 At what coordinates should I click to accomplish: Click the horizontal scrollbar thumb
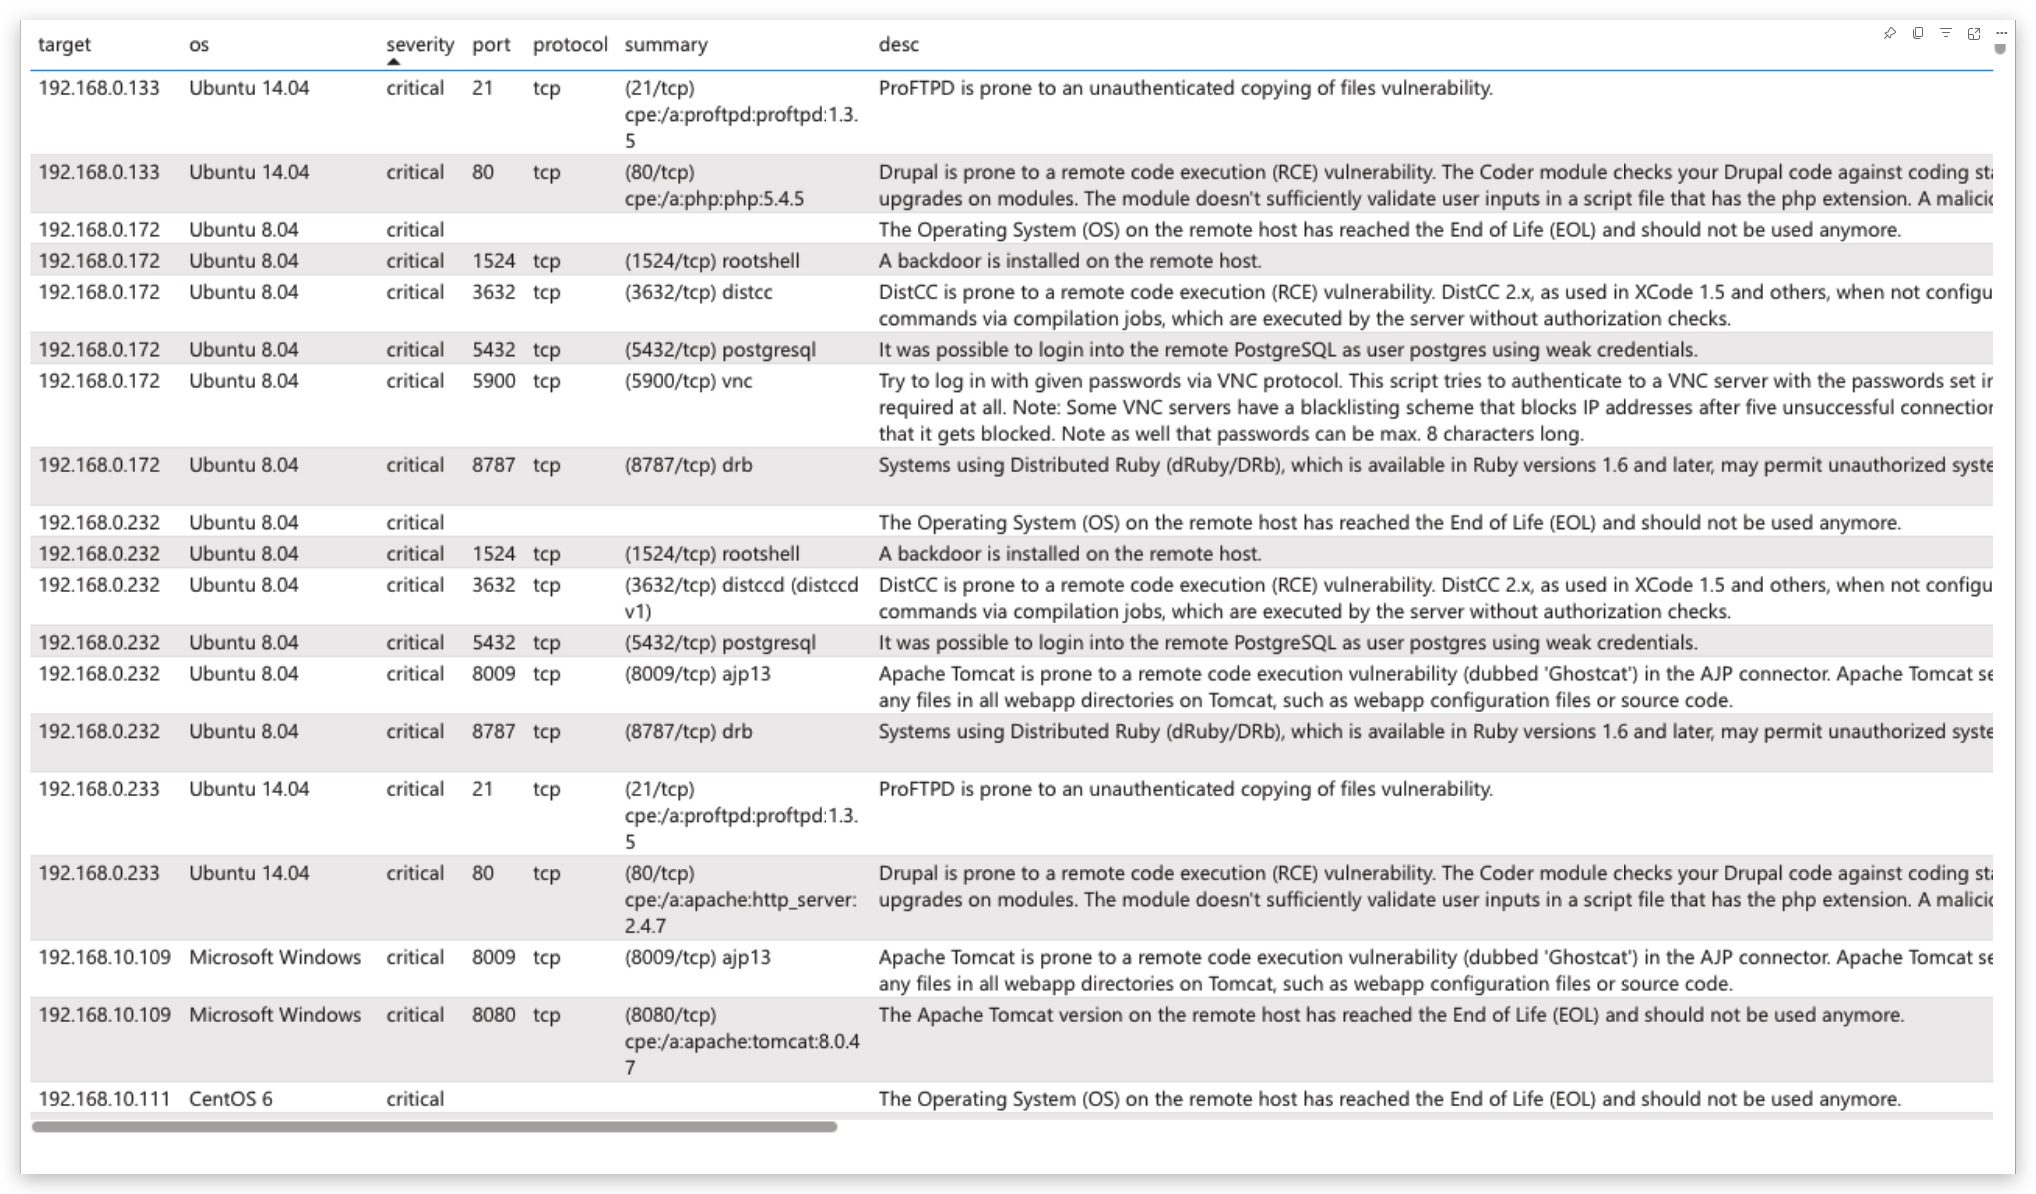click(434, 1127)
